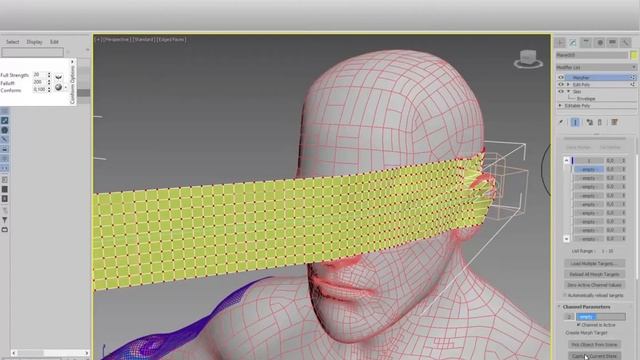Toggle Show End Result under modifier stack
The width and height of the screenshot is (640, 360).
(575, 122)
